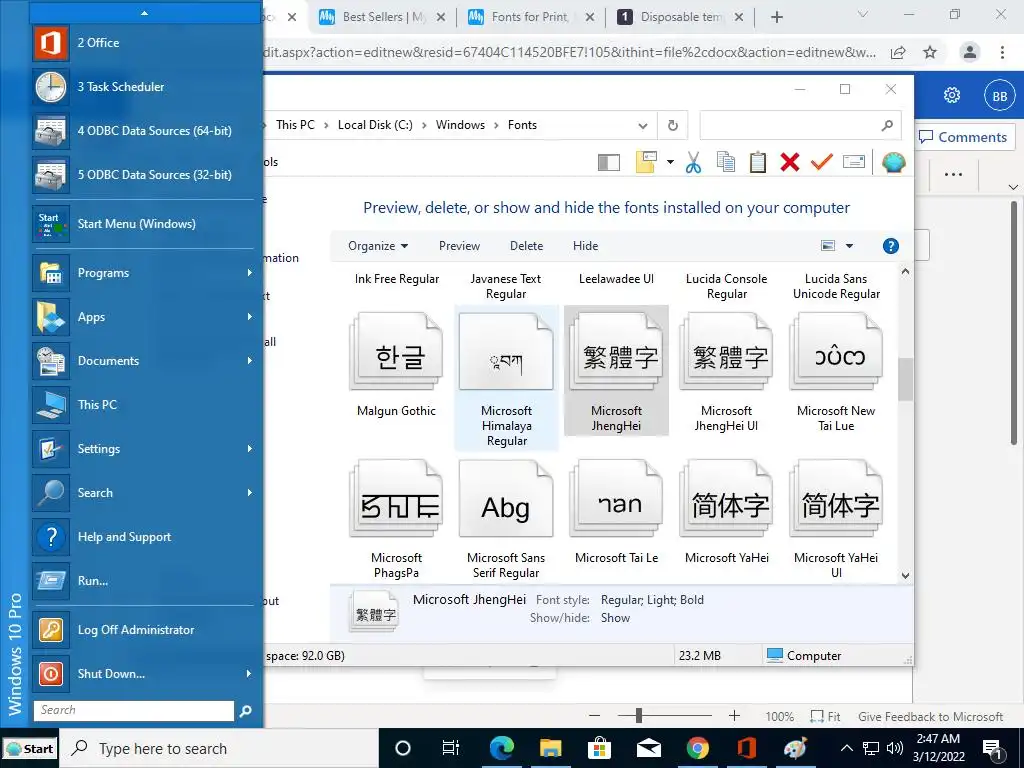1024x768 pixels.
Task: Select Microsoft Sans Serif Regular font
Action: 506,519
